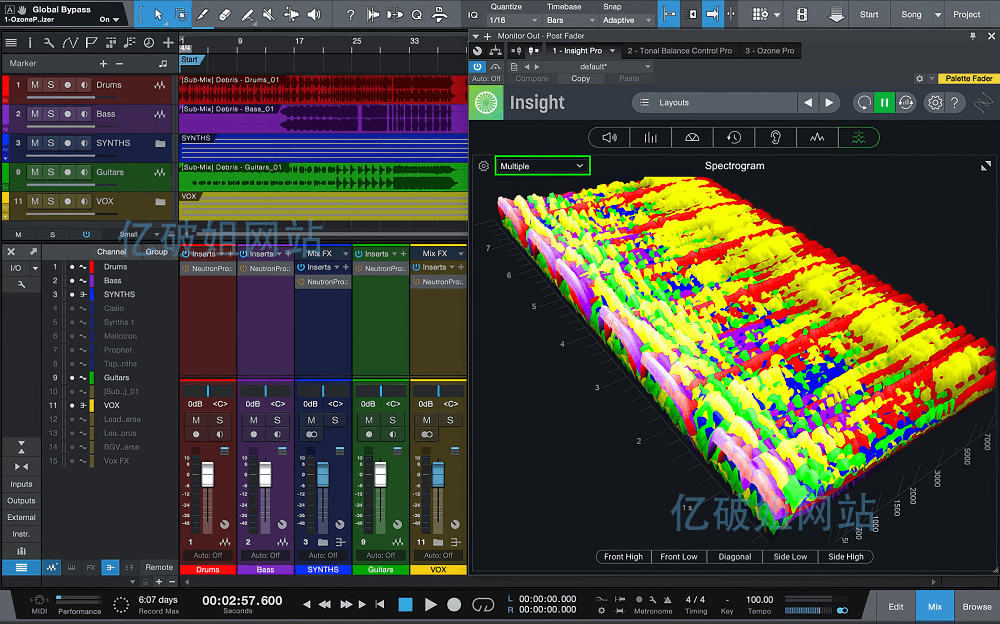Open the Browse panel tab
This screenshot has width=1000, height=624.
point(976,607)
